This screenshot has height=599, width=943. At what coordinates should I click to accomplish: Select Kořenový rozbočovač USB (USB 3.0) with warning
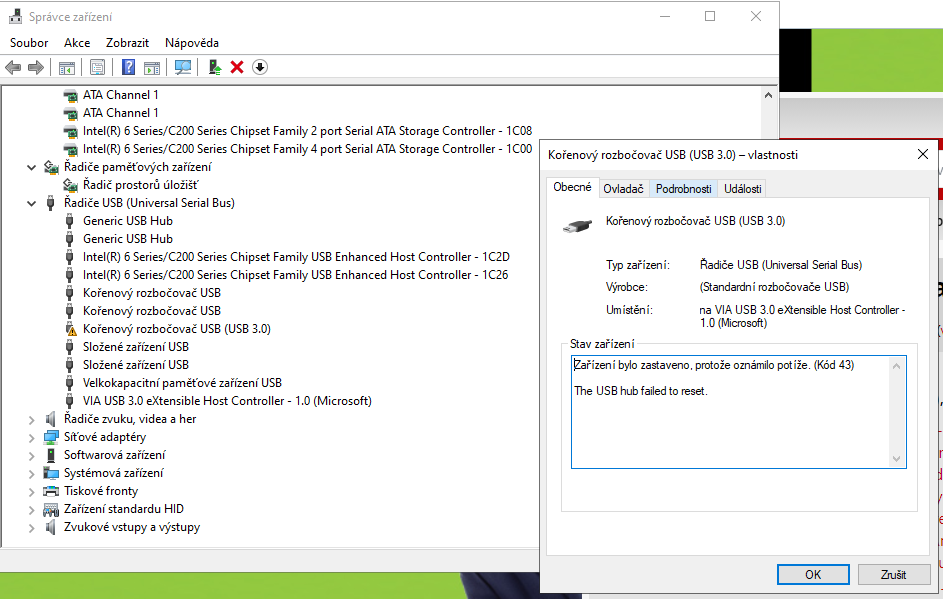click(176, 329)
